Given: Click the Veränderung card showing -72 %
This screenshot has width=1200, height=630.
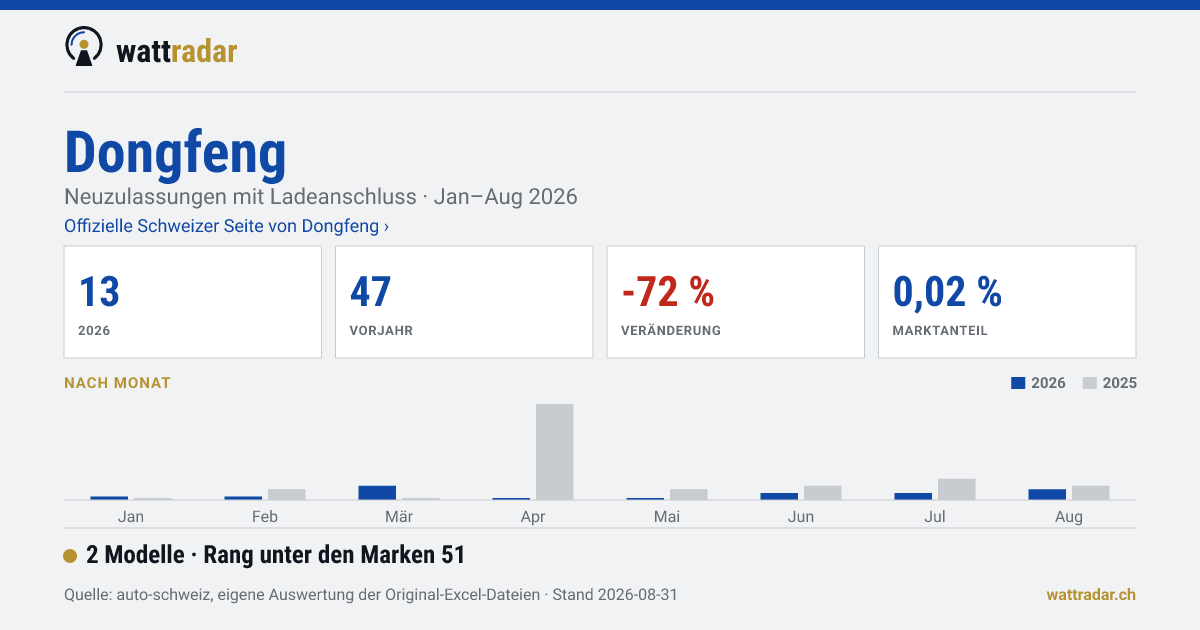Looking at the screenshot, I should 735,302.
